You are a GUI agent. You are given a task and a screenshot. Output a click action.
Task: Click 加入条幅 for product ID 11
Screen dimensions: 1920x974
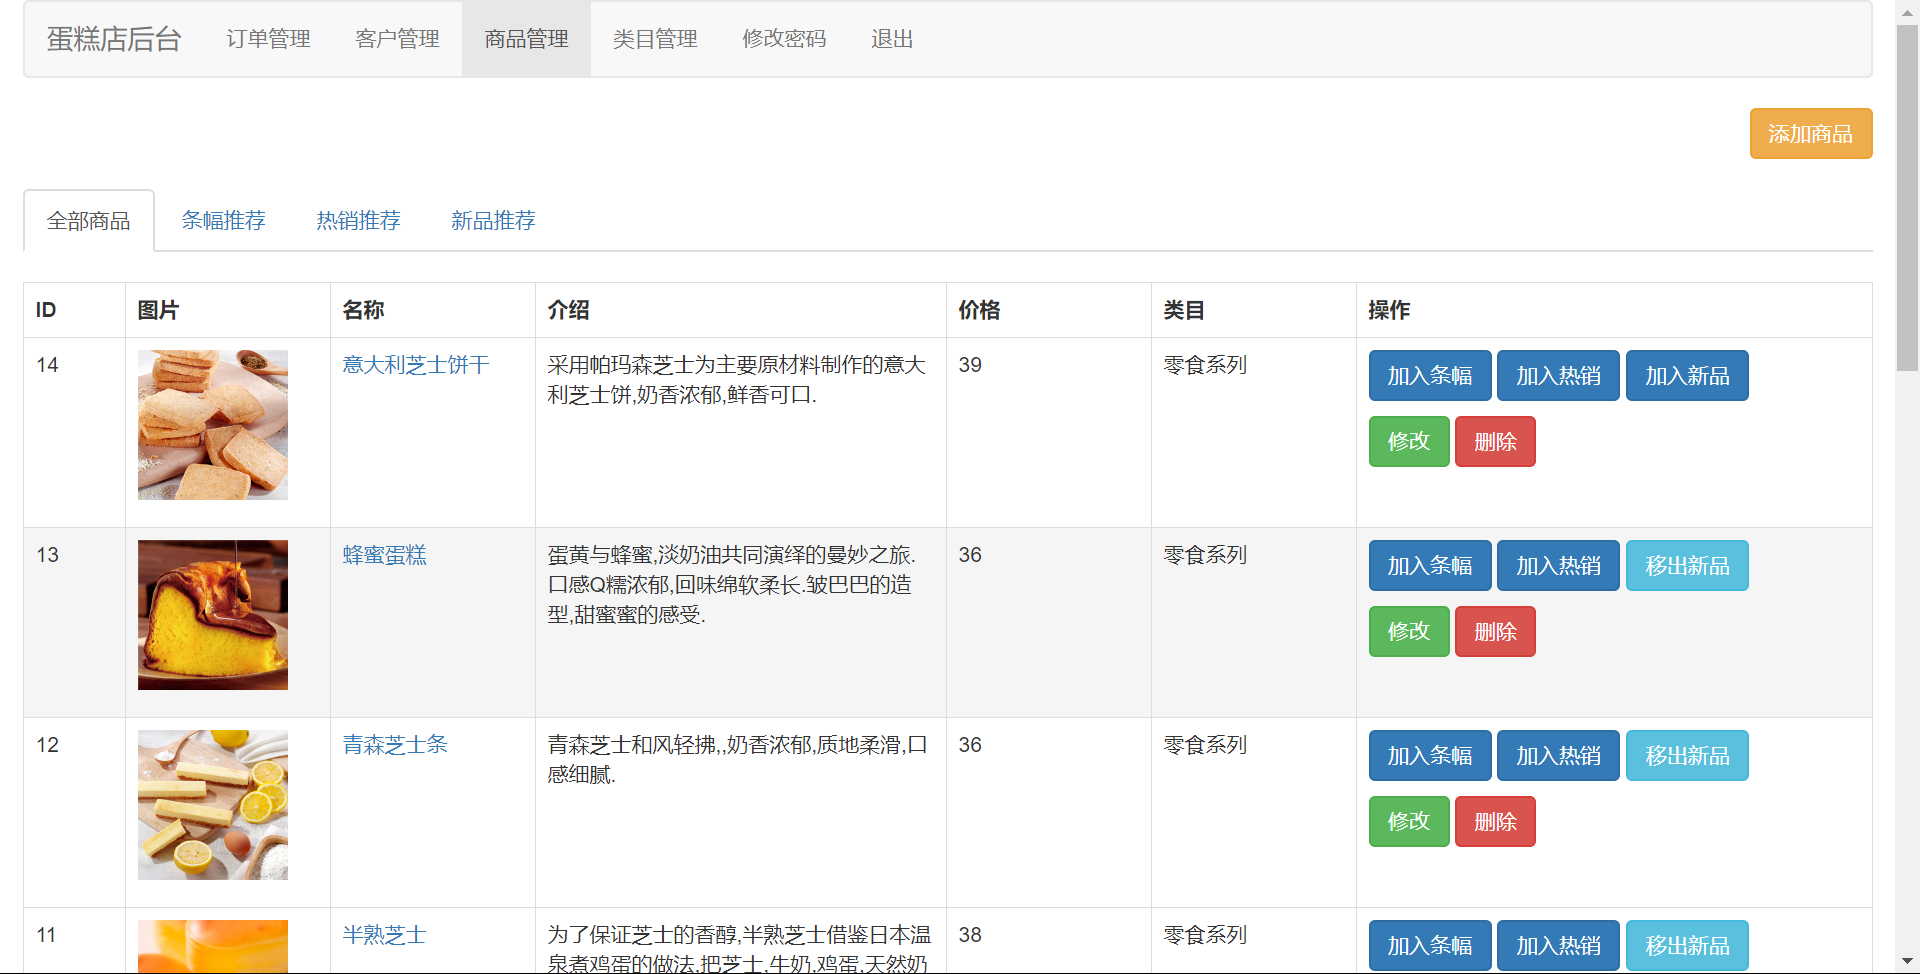point(1430,946)
